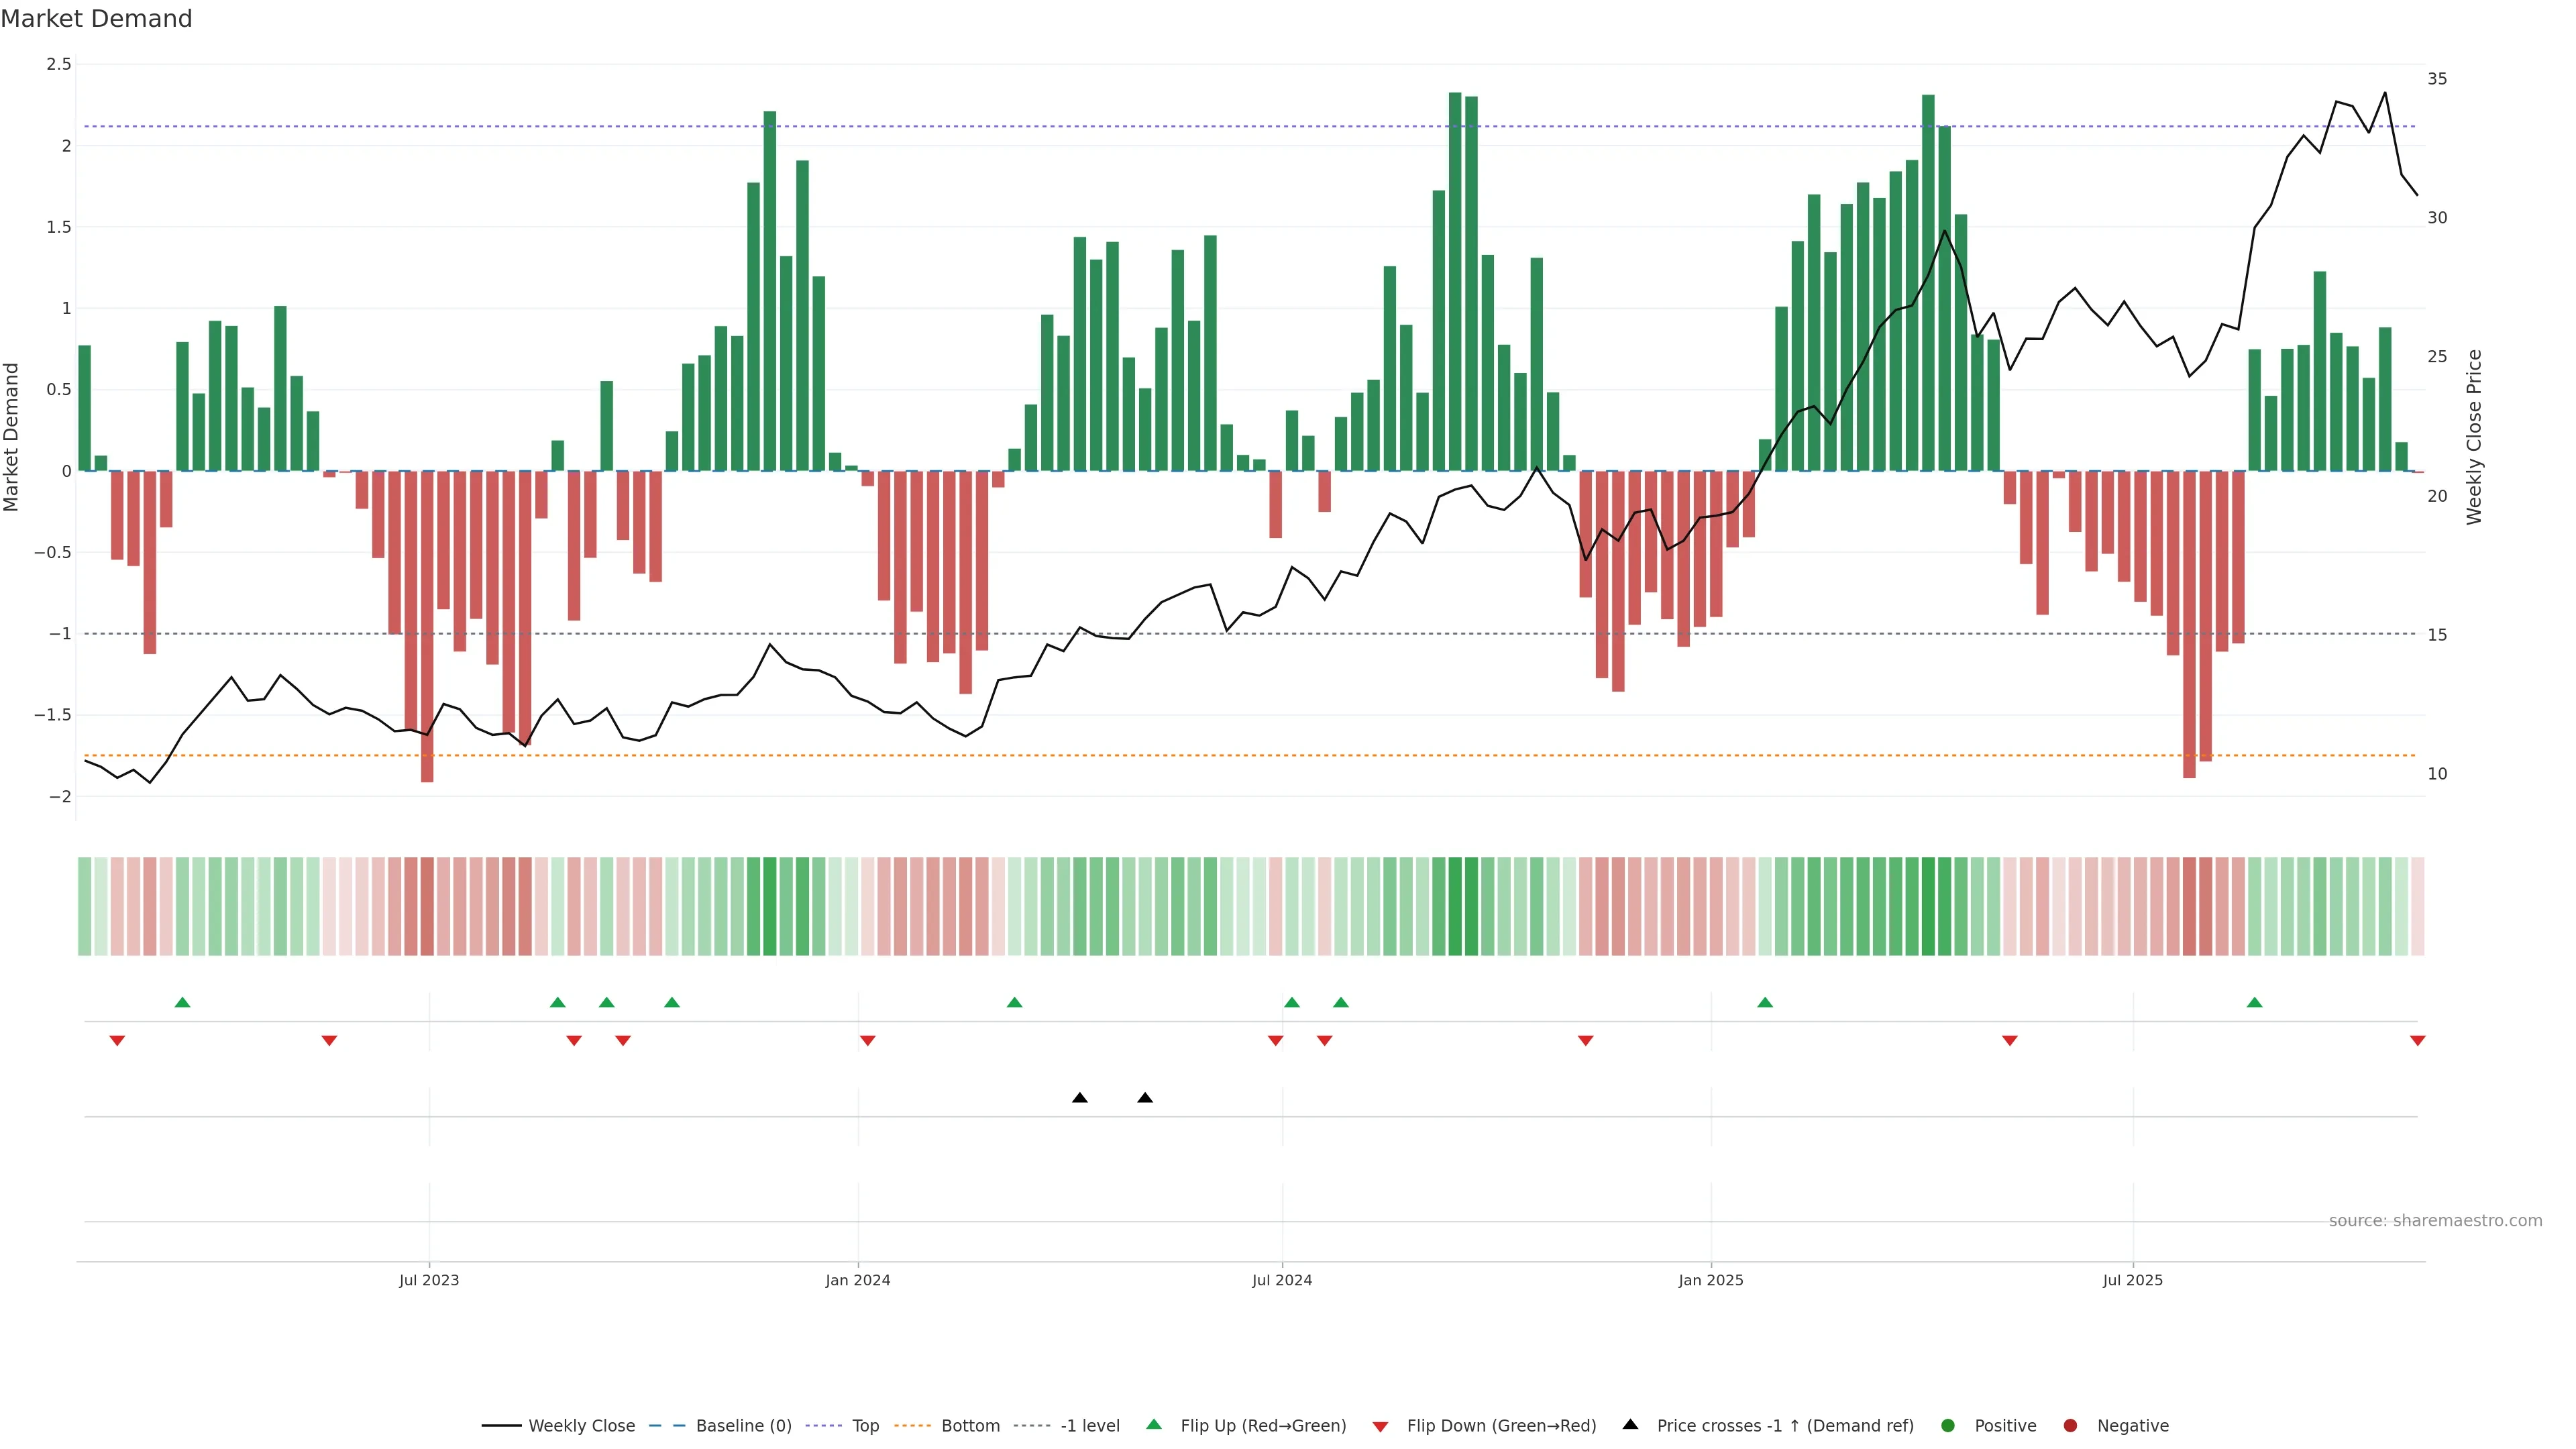Click the -1 level legend item

click(x=1089, y=1425)
